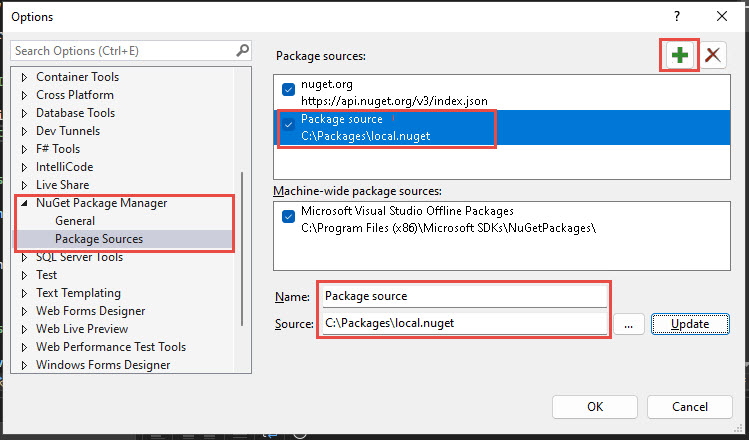Add a new package source with green plus
The height and width of the screenshot is (440, 749).
click(x=679, y=55)
